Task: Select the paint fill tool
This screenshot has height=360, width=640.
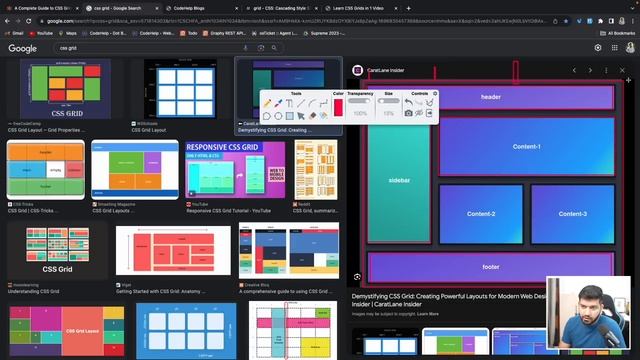Action: (x=323, y=116)
